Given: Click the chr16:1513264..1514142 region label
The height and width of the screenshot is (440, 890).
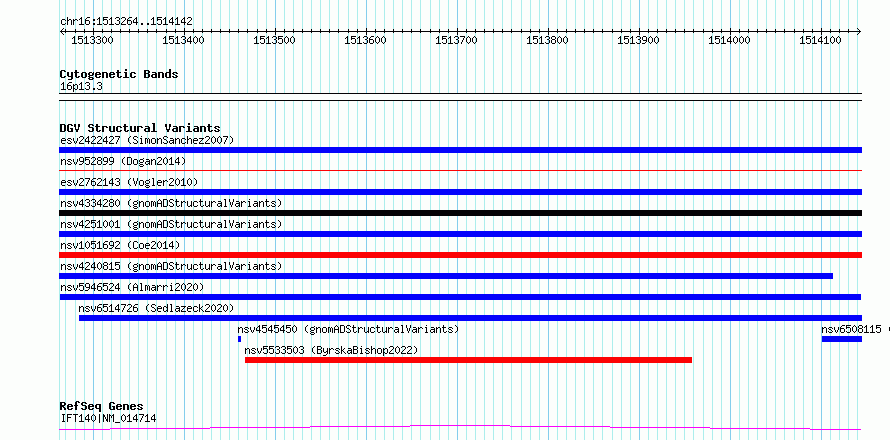Looking at the screenshot, I should pos(126,22).
